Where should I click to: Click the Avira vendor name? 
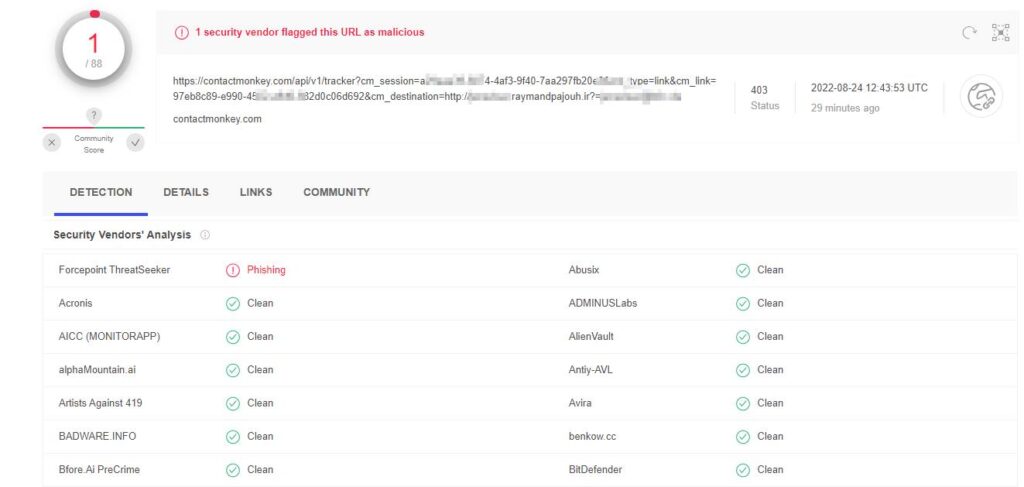click(x=580, y=403)
